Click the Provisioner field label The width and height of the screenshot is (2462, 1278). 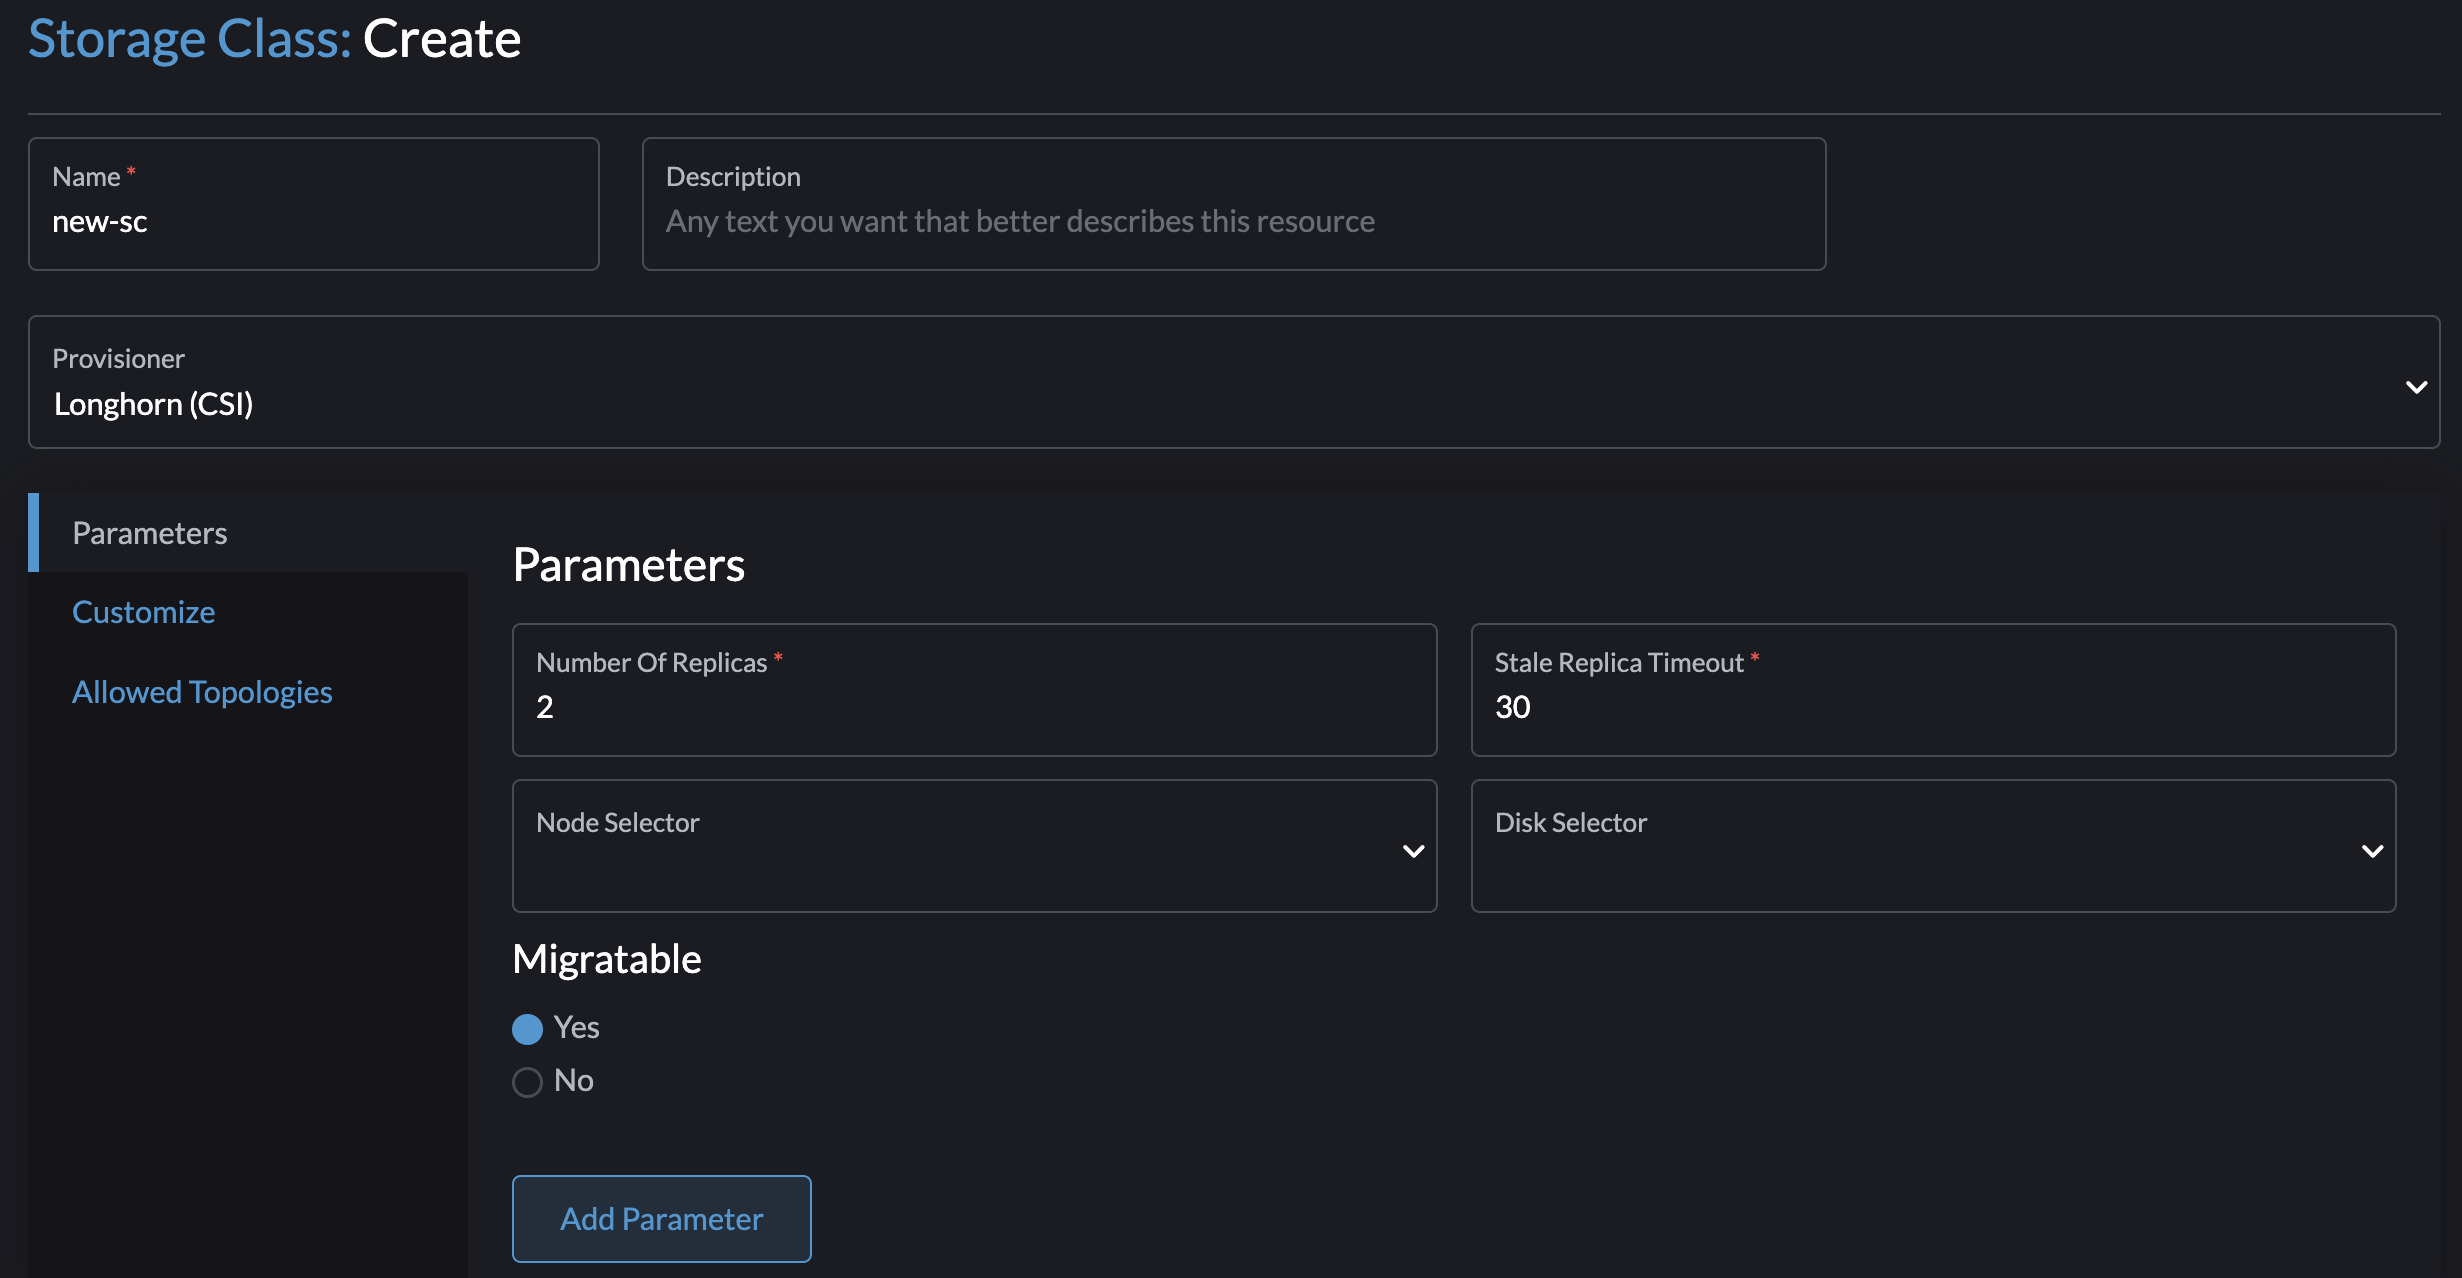coord(118,359)
